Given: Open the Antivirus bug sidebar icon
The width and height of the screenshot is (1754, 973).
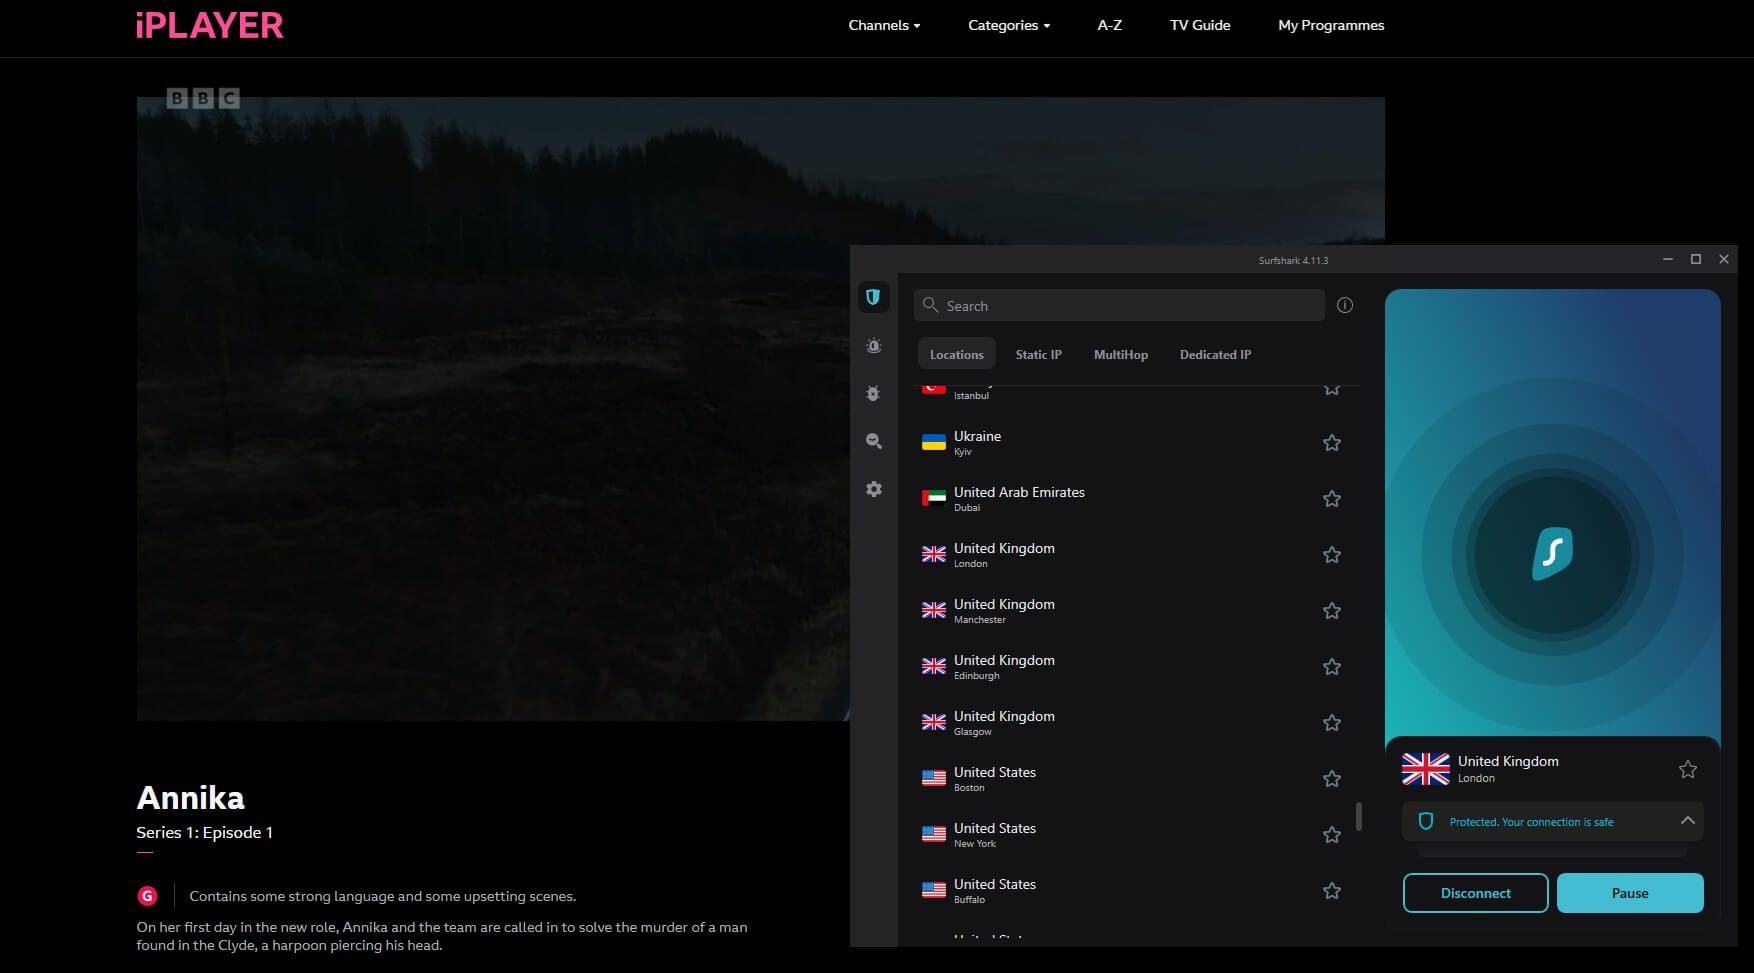Looking at the screenshot, I should click(x=873, y=394).
